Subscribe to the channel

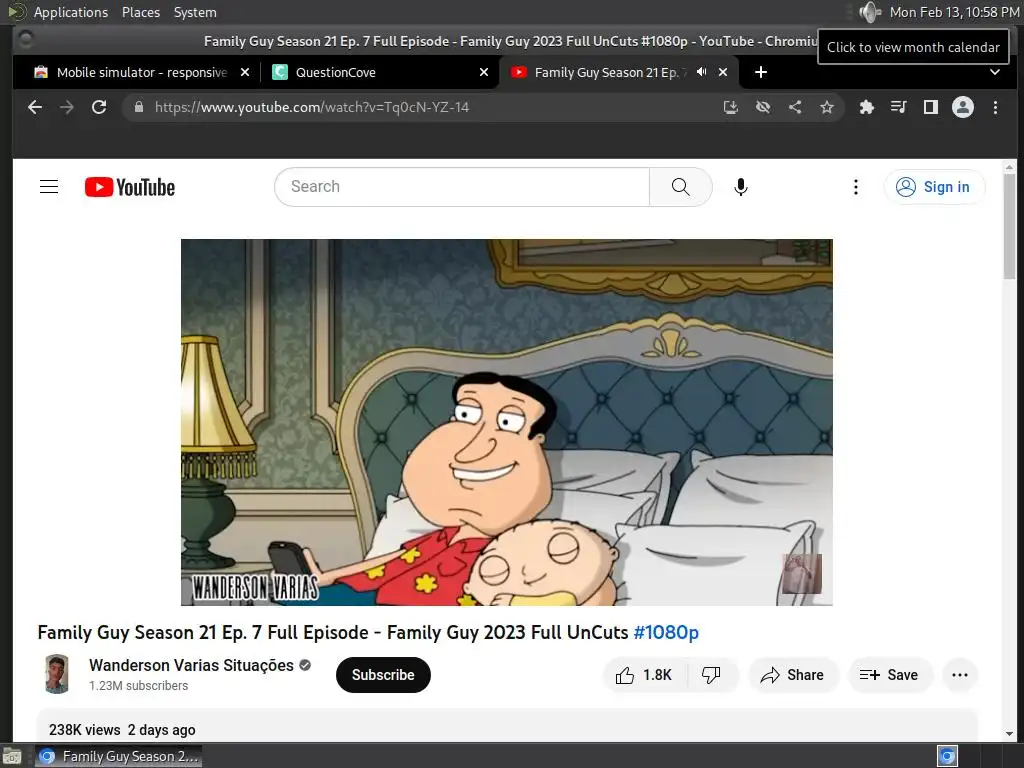click(x=383, y=675)
